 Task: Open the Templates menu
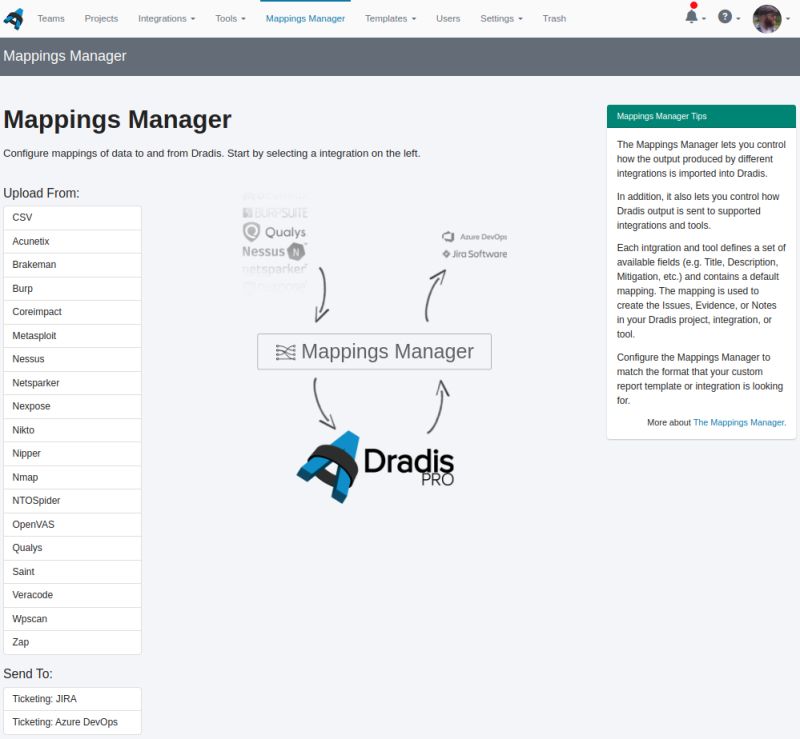[388, 17]
